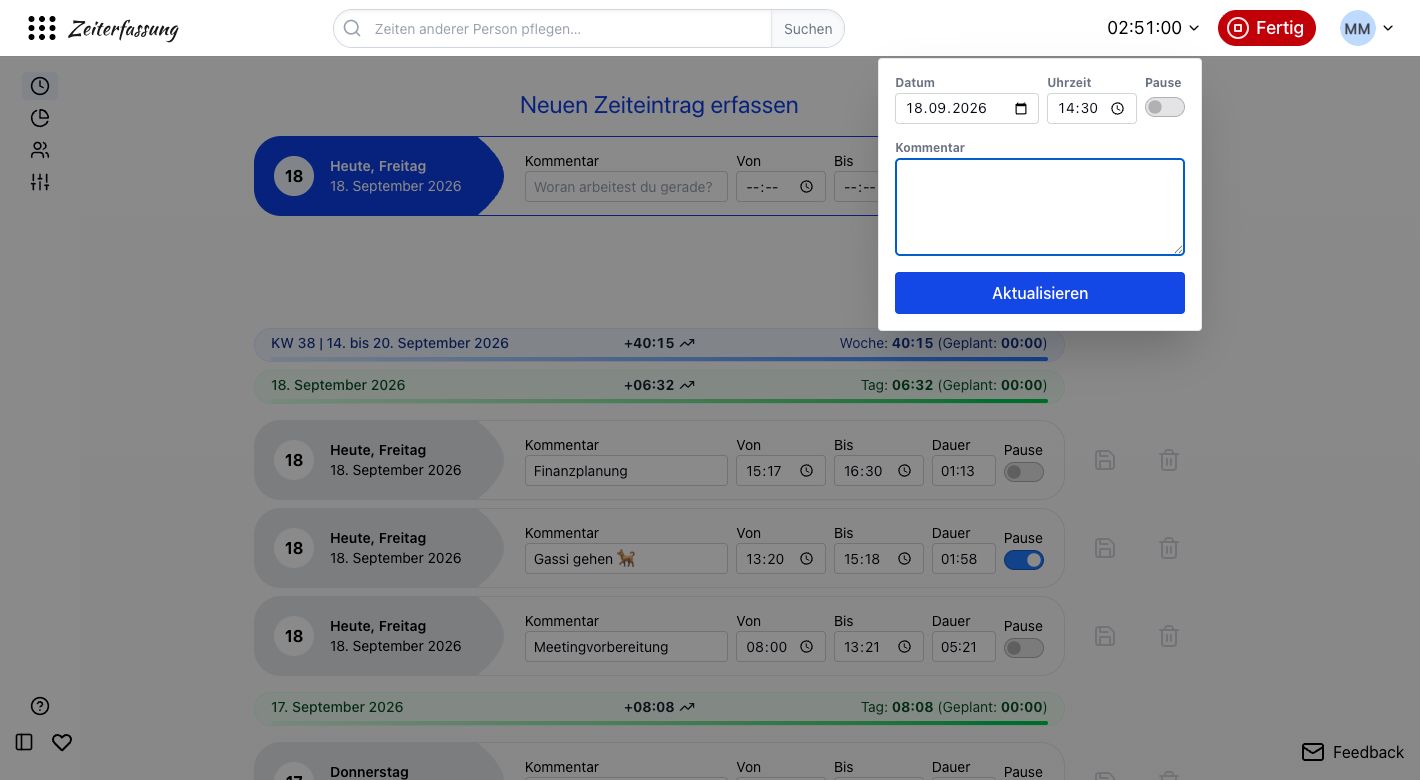Image resolution: width=1420 pixels, height=780 pixels.
Task: Open the date picker for 18.09.2026
Action: (x=1020, y=108)
